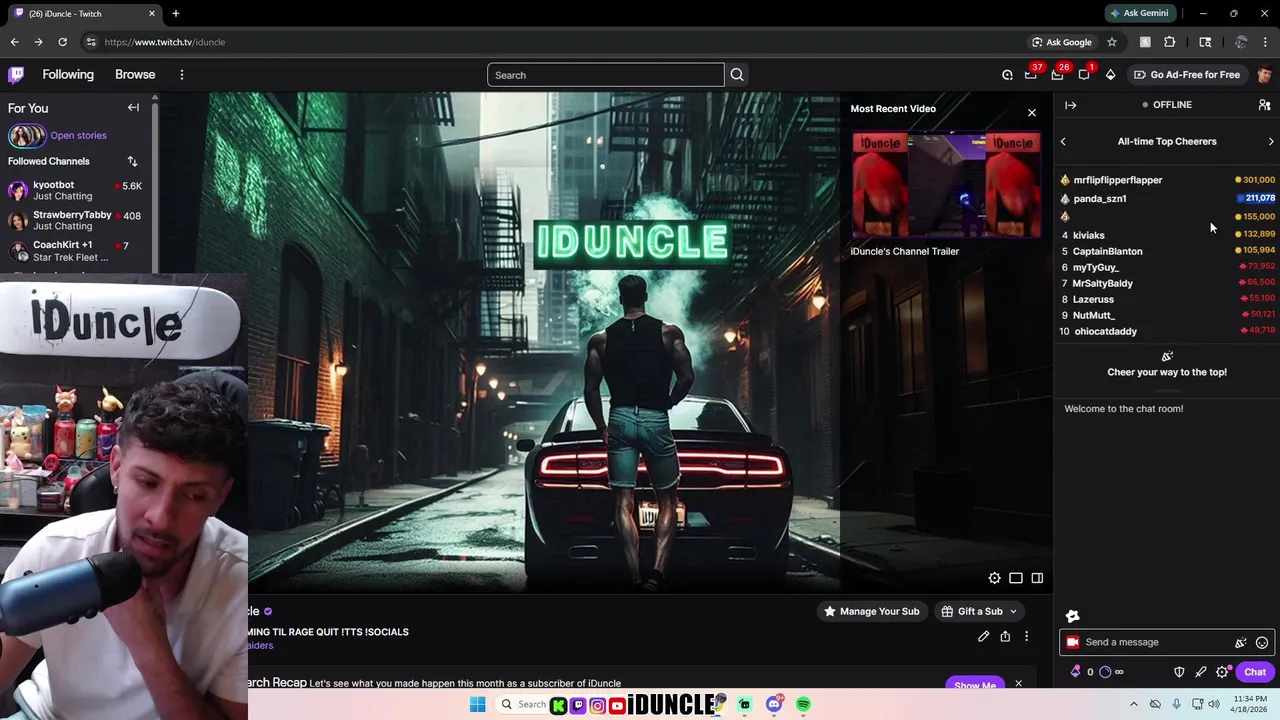1280x720 pixels.
Task: Go to next leaderboard with right chevron
Action: (x=1271, y=142)
